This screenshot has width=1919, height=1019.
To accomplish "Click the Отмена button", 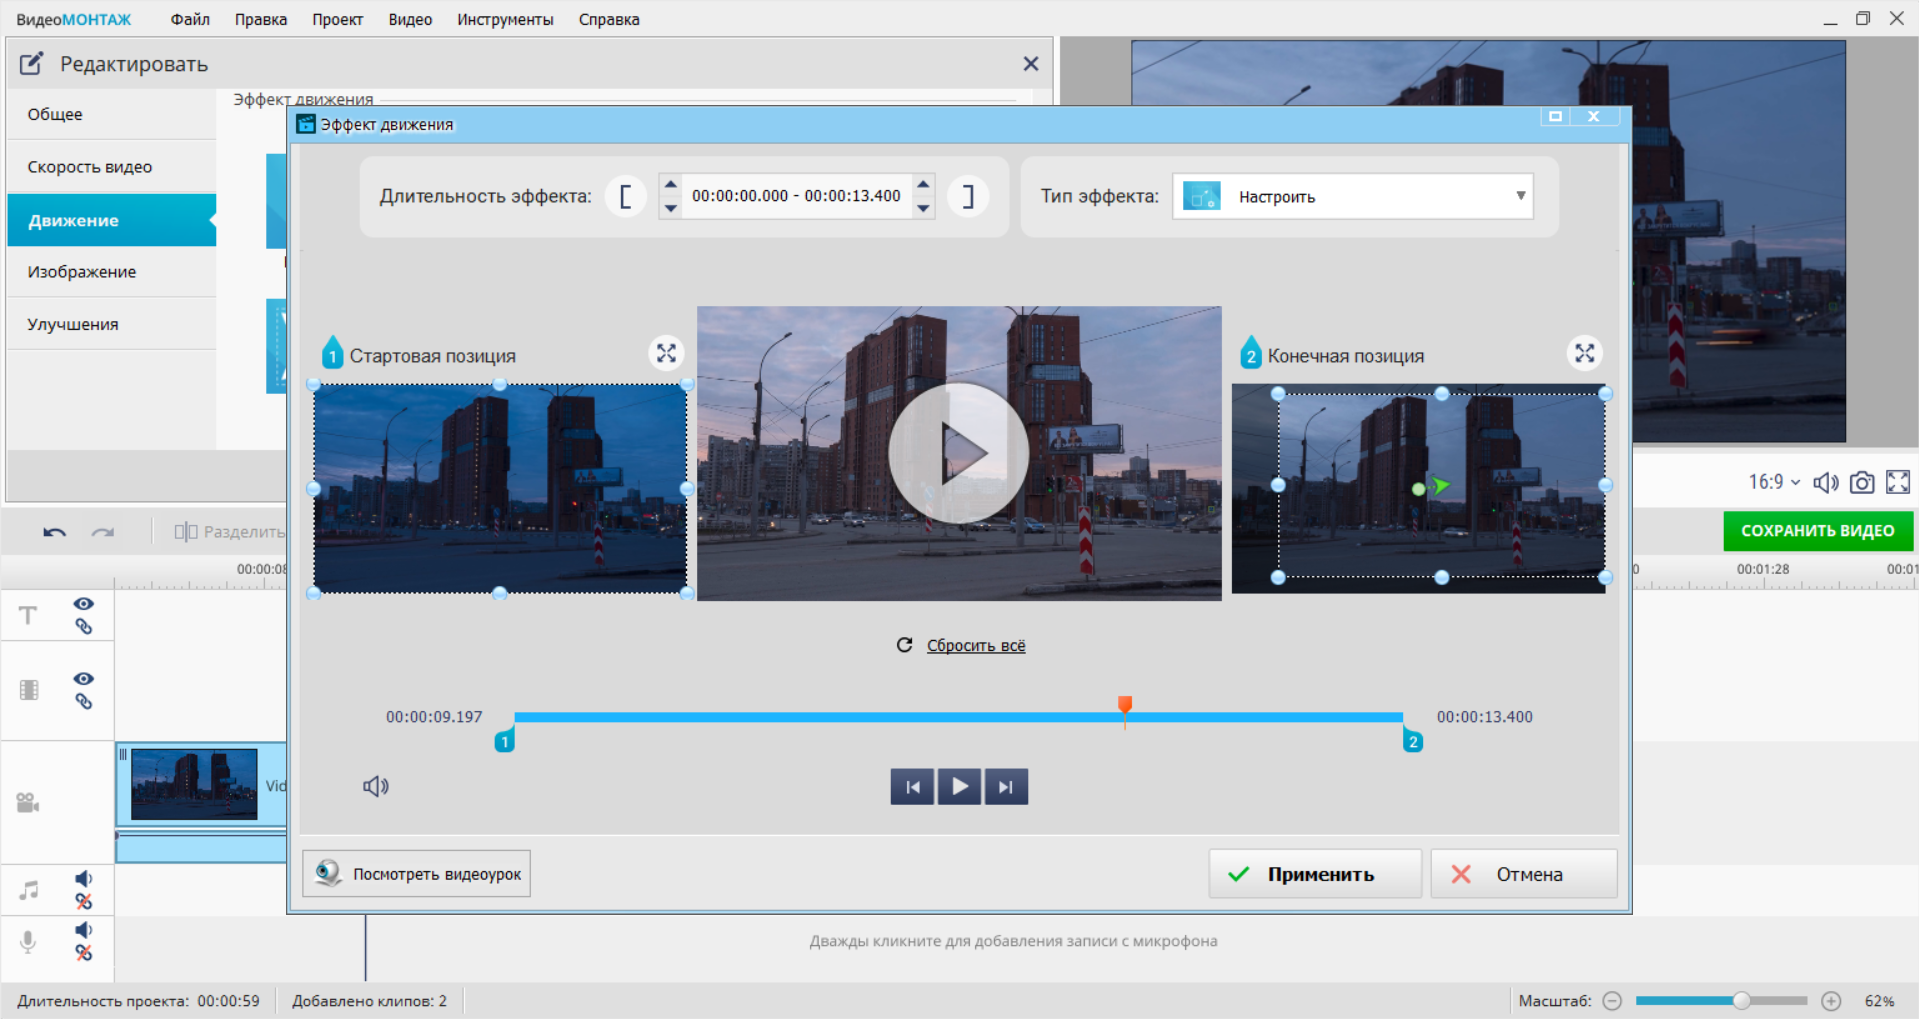I will [1524, 874].
